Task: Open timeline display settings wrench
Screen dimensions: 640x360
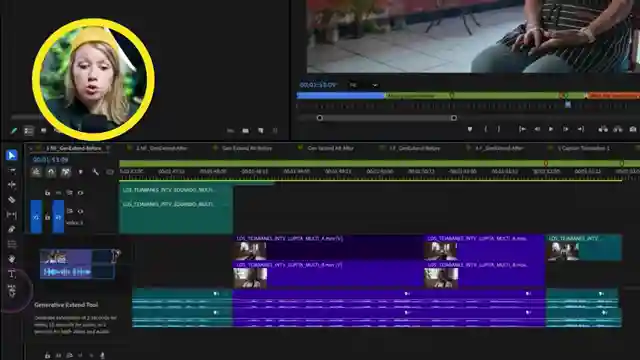Action: (95, 172)
